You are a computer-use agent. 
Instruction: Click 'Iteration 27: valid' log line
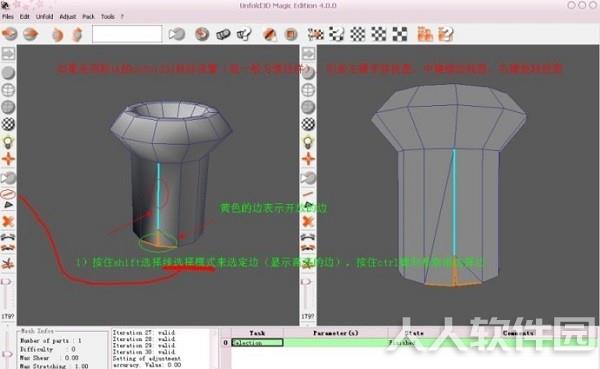click(144, 333)
